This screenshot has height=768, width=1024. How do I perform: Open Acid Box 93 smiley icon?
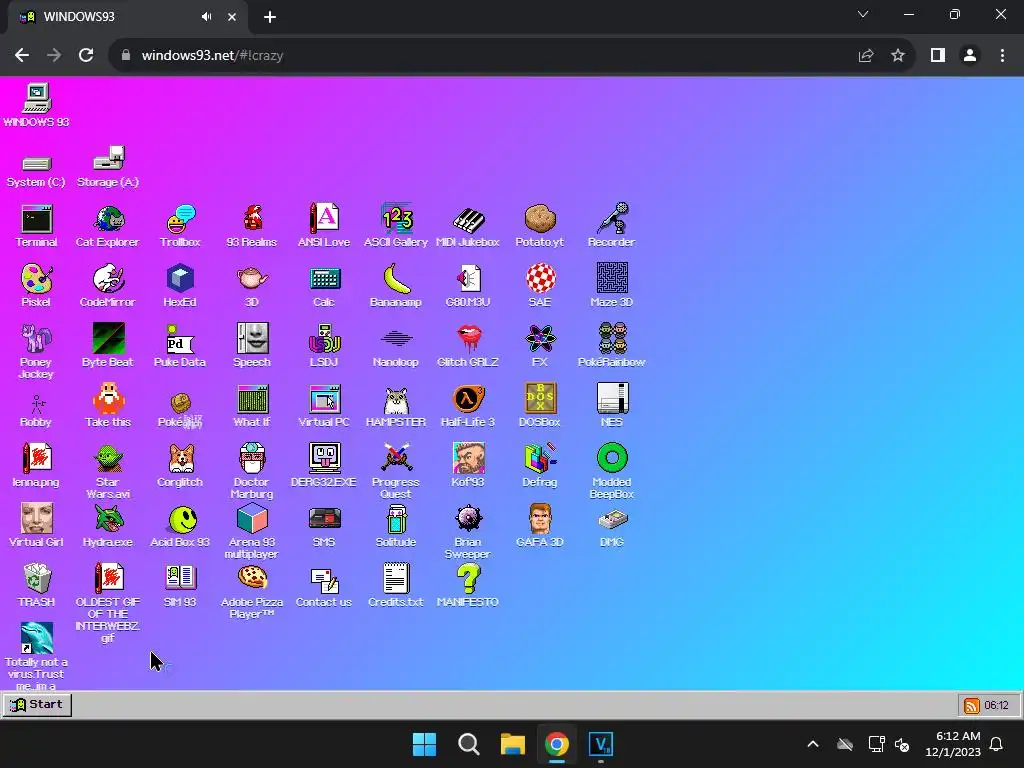click(180, 526)
